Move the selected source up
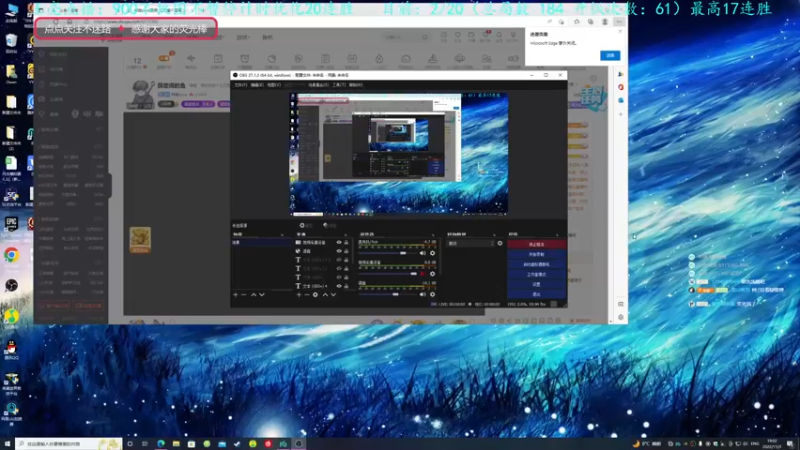Screen dimensions: 800x450 tap(325, 294)
